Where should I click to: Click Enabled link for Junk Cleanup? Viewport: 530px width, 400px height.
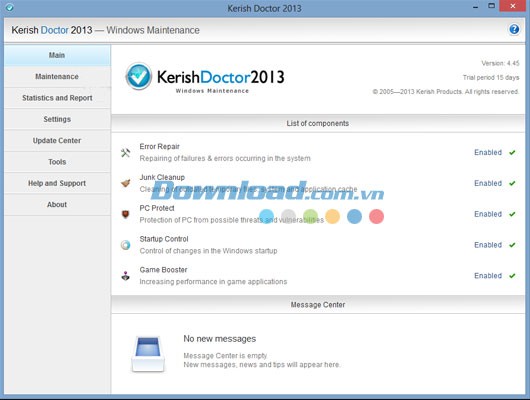pyautogui.click(x=488, y=183)
